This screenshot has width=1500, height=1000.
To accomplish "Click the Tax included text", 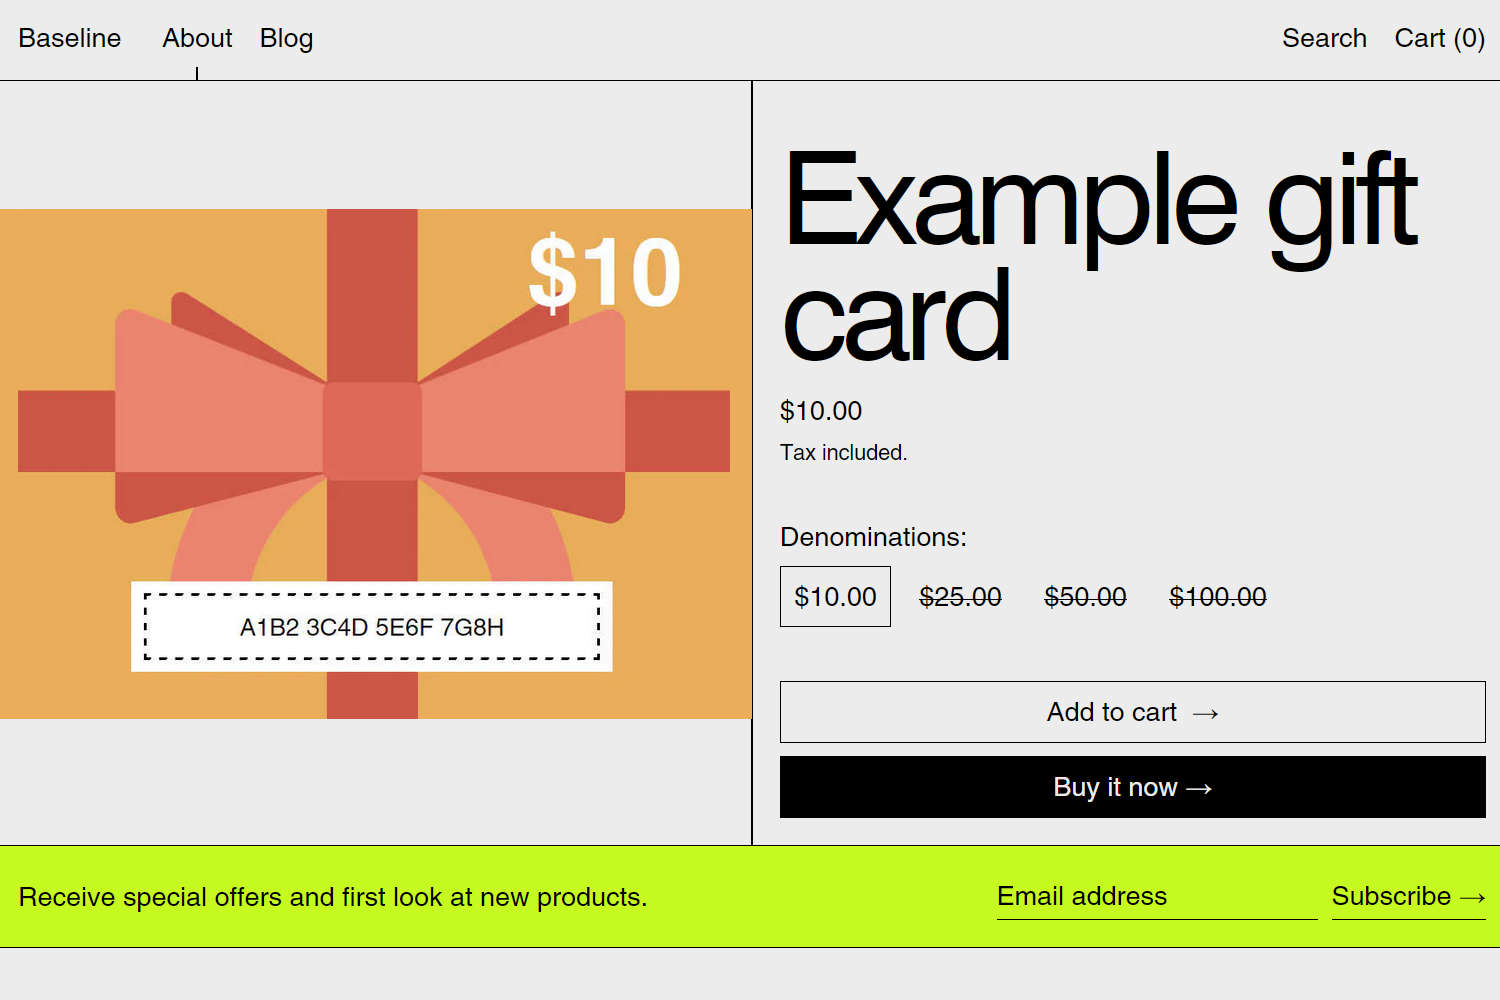I will (x=843, y=452).
